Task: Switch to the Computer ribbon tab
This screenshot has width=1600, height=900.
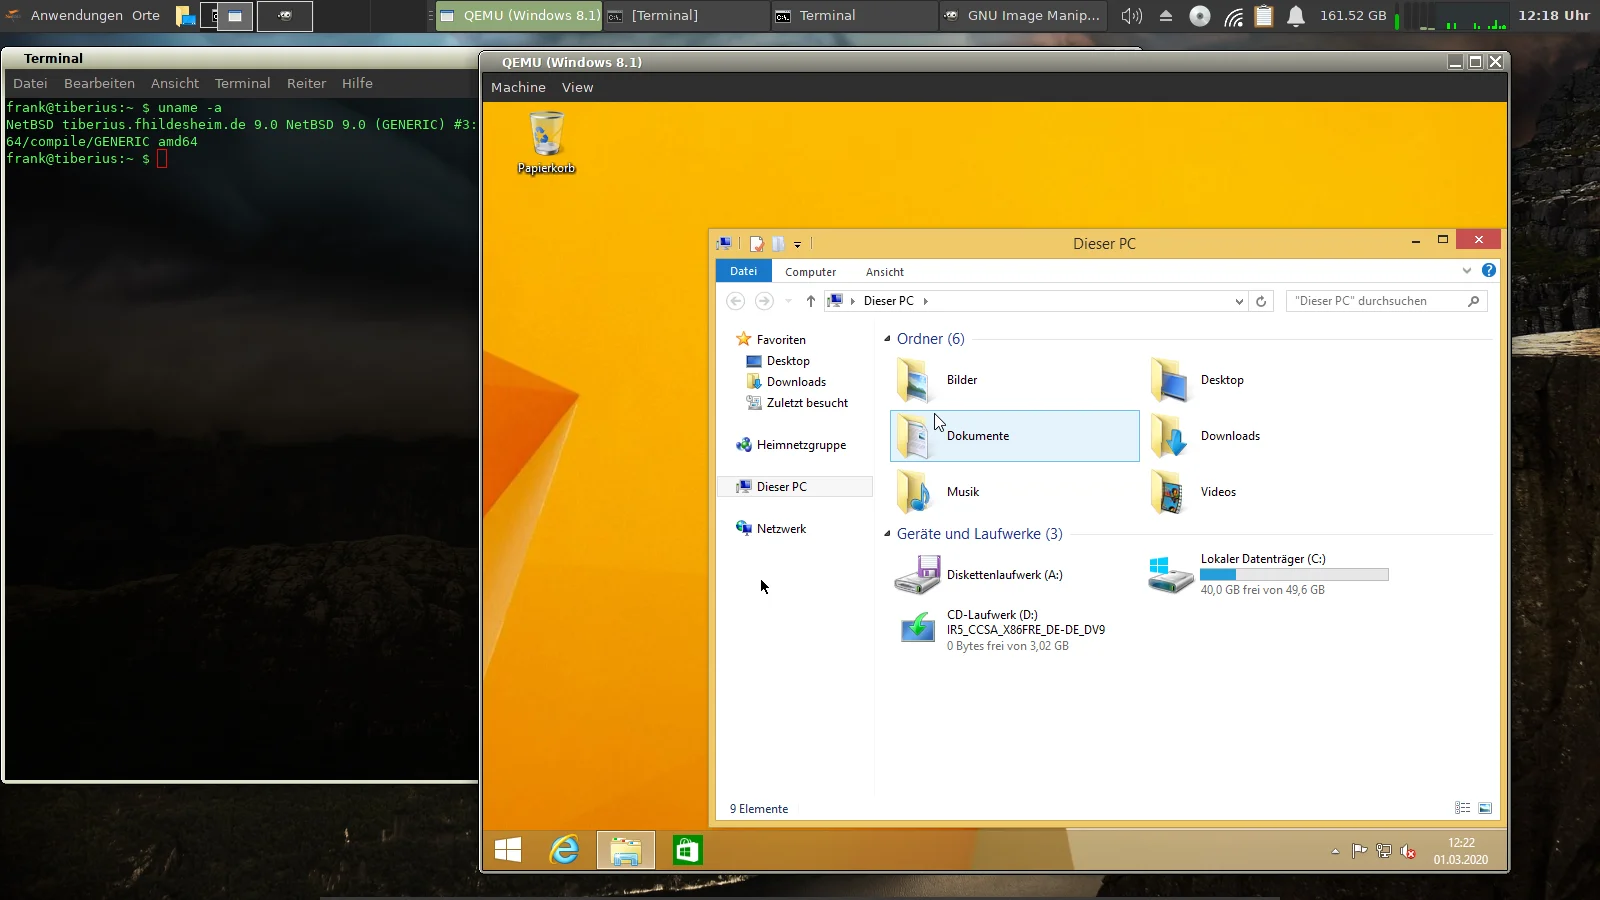Action: 810,272
